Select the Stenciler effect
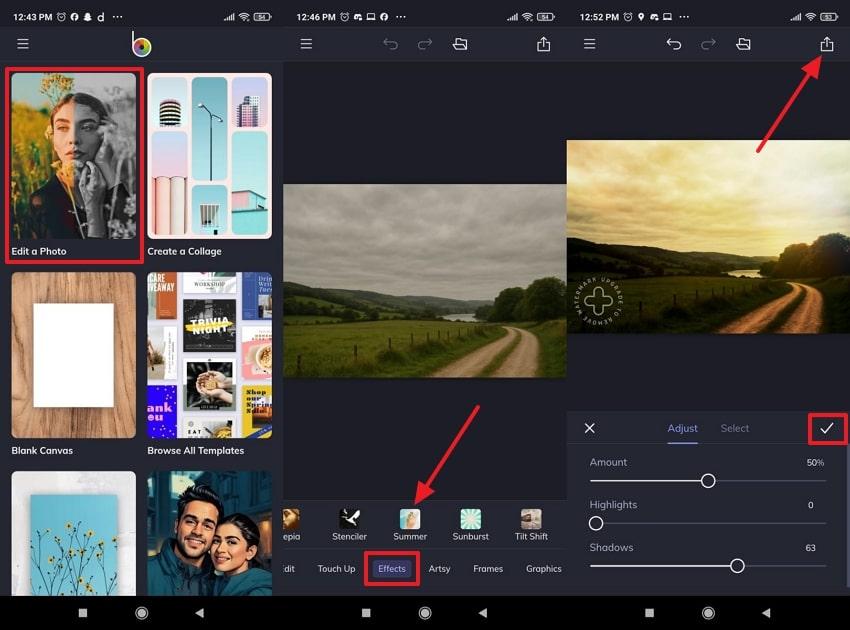 (349, 525)
